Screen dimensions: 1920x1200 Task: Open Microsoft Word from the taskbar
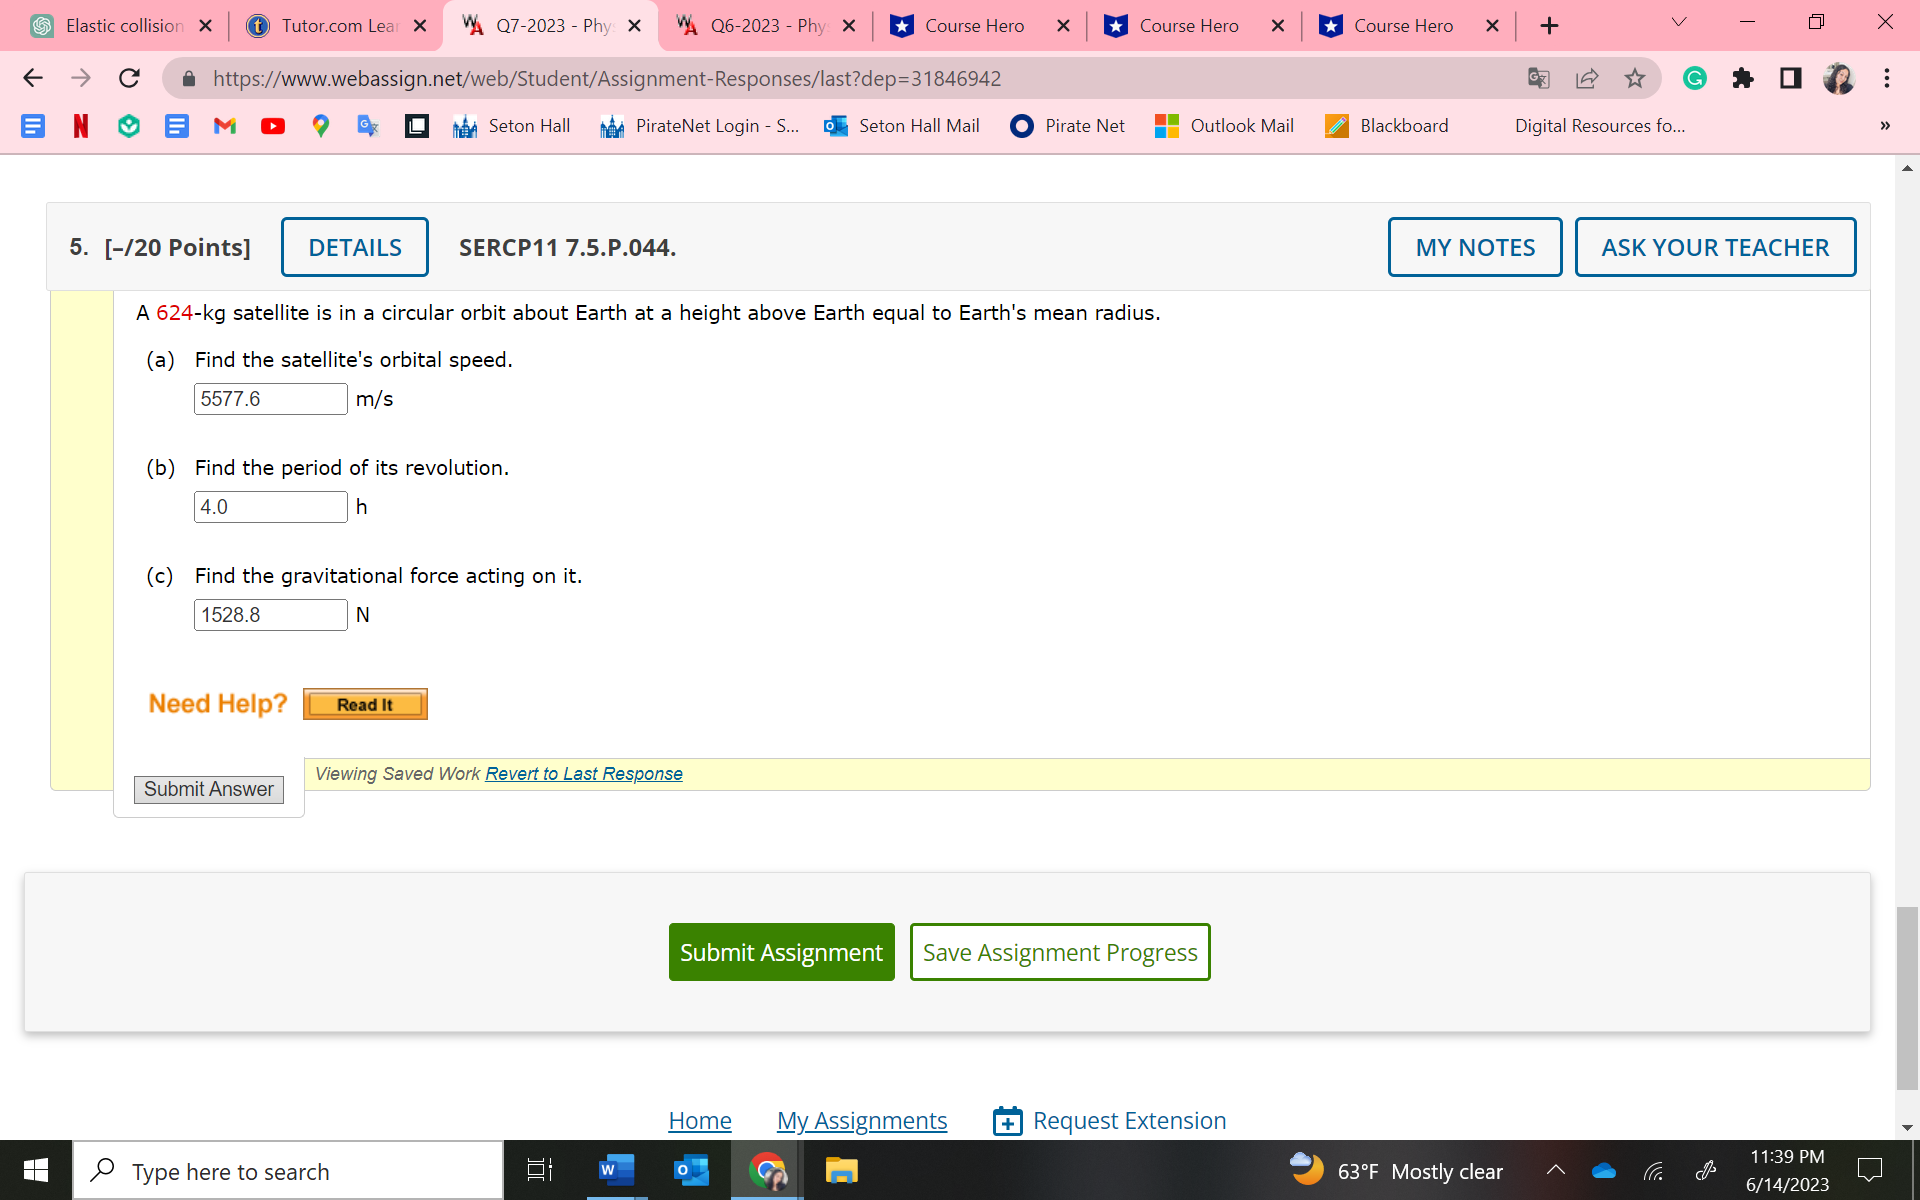click(x=614, y=1170)
